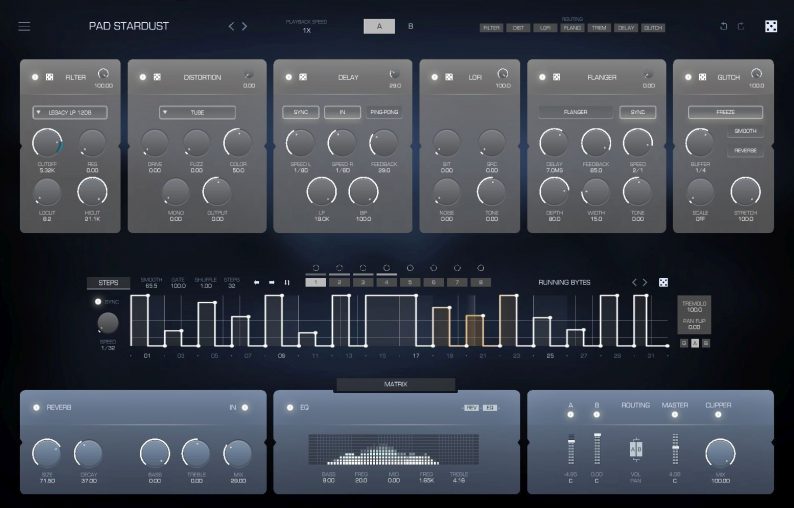794x508 pixels.
Task: Open the Legacy LP 12dB filter type dropdown
Action: point(70,112)
